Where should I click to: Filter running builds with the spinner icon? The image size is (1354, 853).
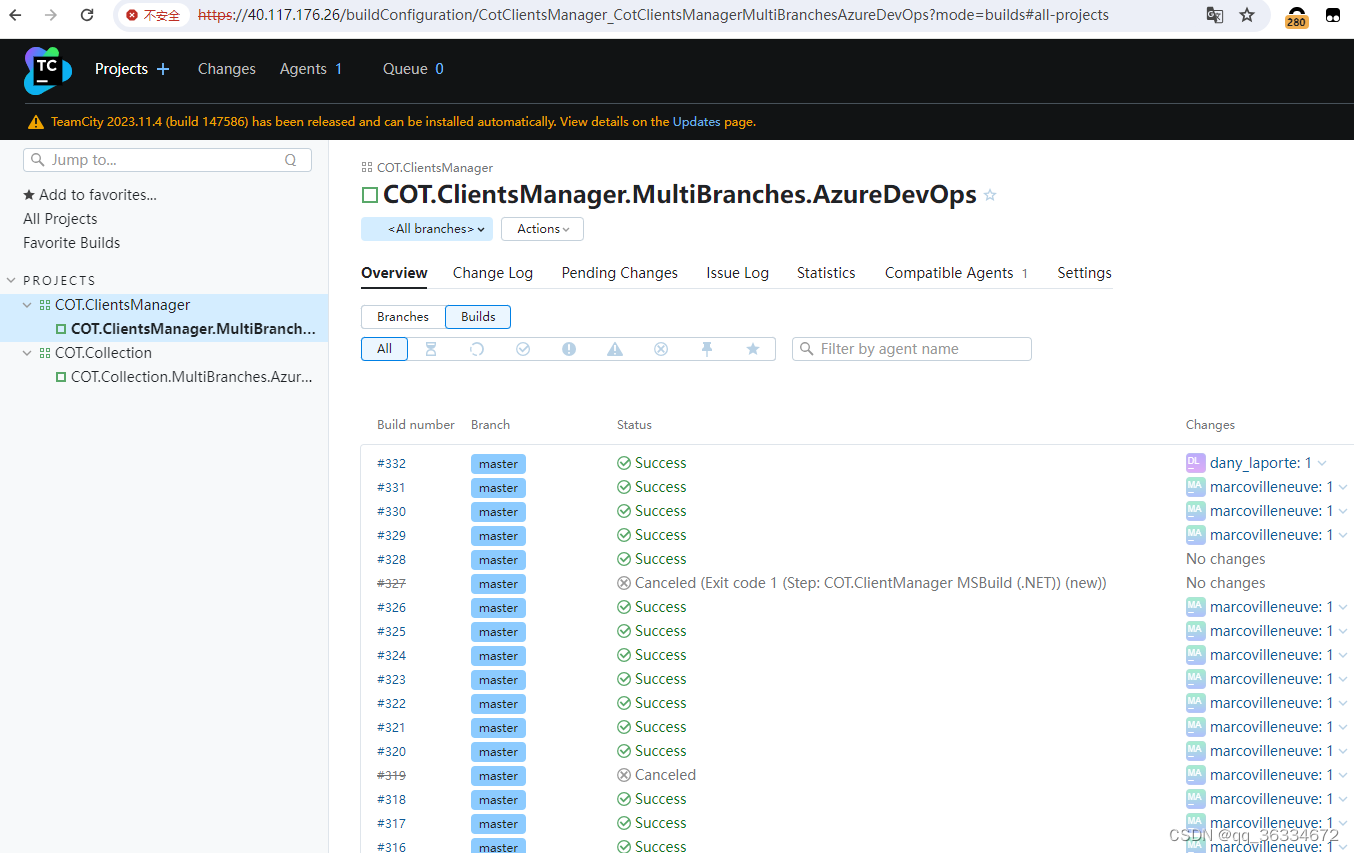point(477,349)
